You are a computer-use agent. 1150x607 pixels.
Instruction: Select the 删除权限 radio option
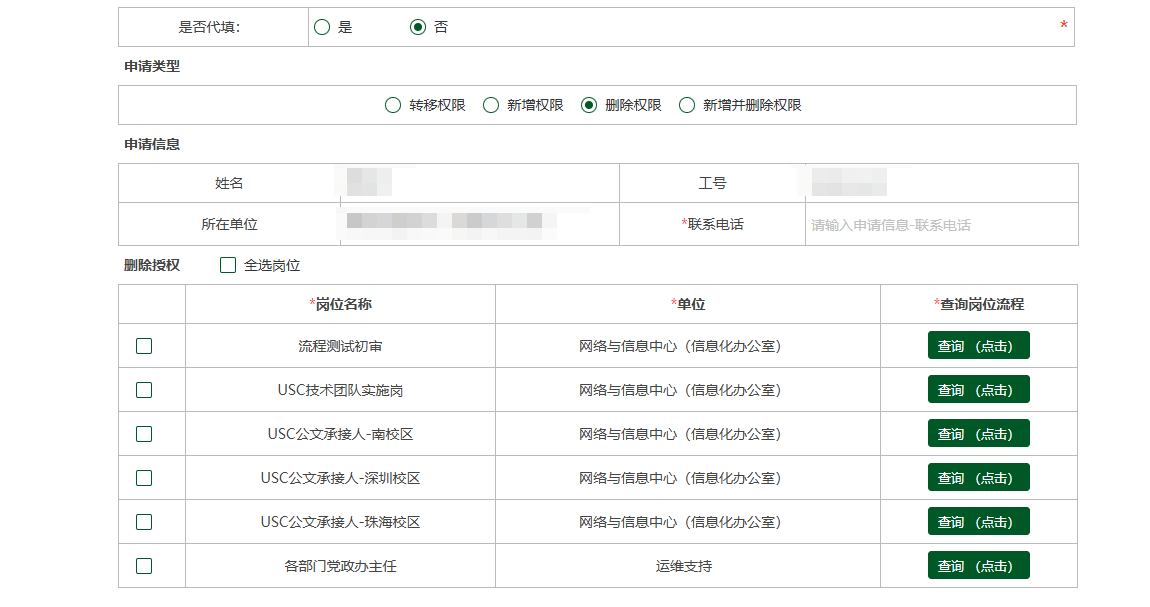click(589, 105)
